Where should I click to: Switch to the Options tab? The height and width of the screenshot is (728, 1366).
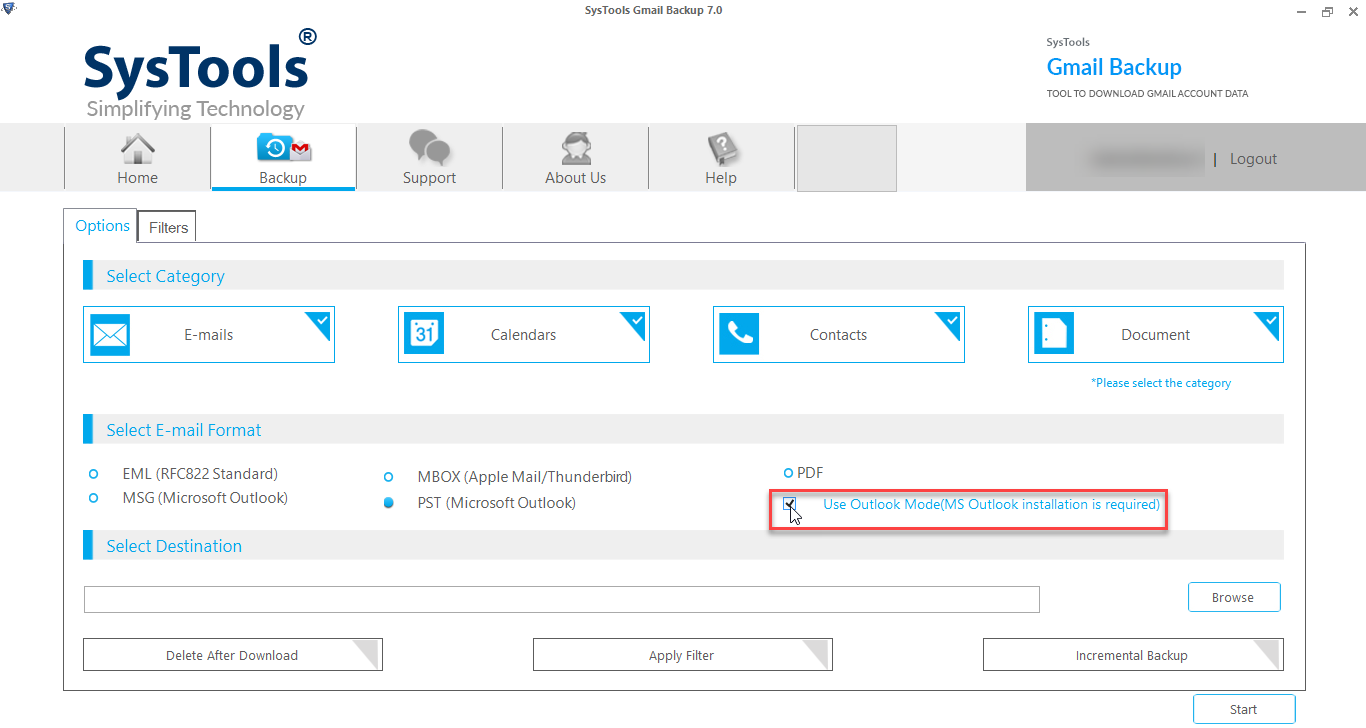[102, 226]
